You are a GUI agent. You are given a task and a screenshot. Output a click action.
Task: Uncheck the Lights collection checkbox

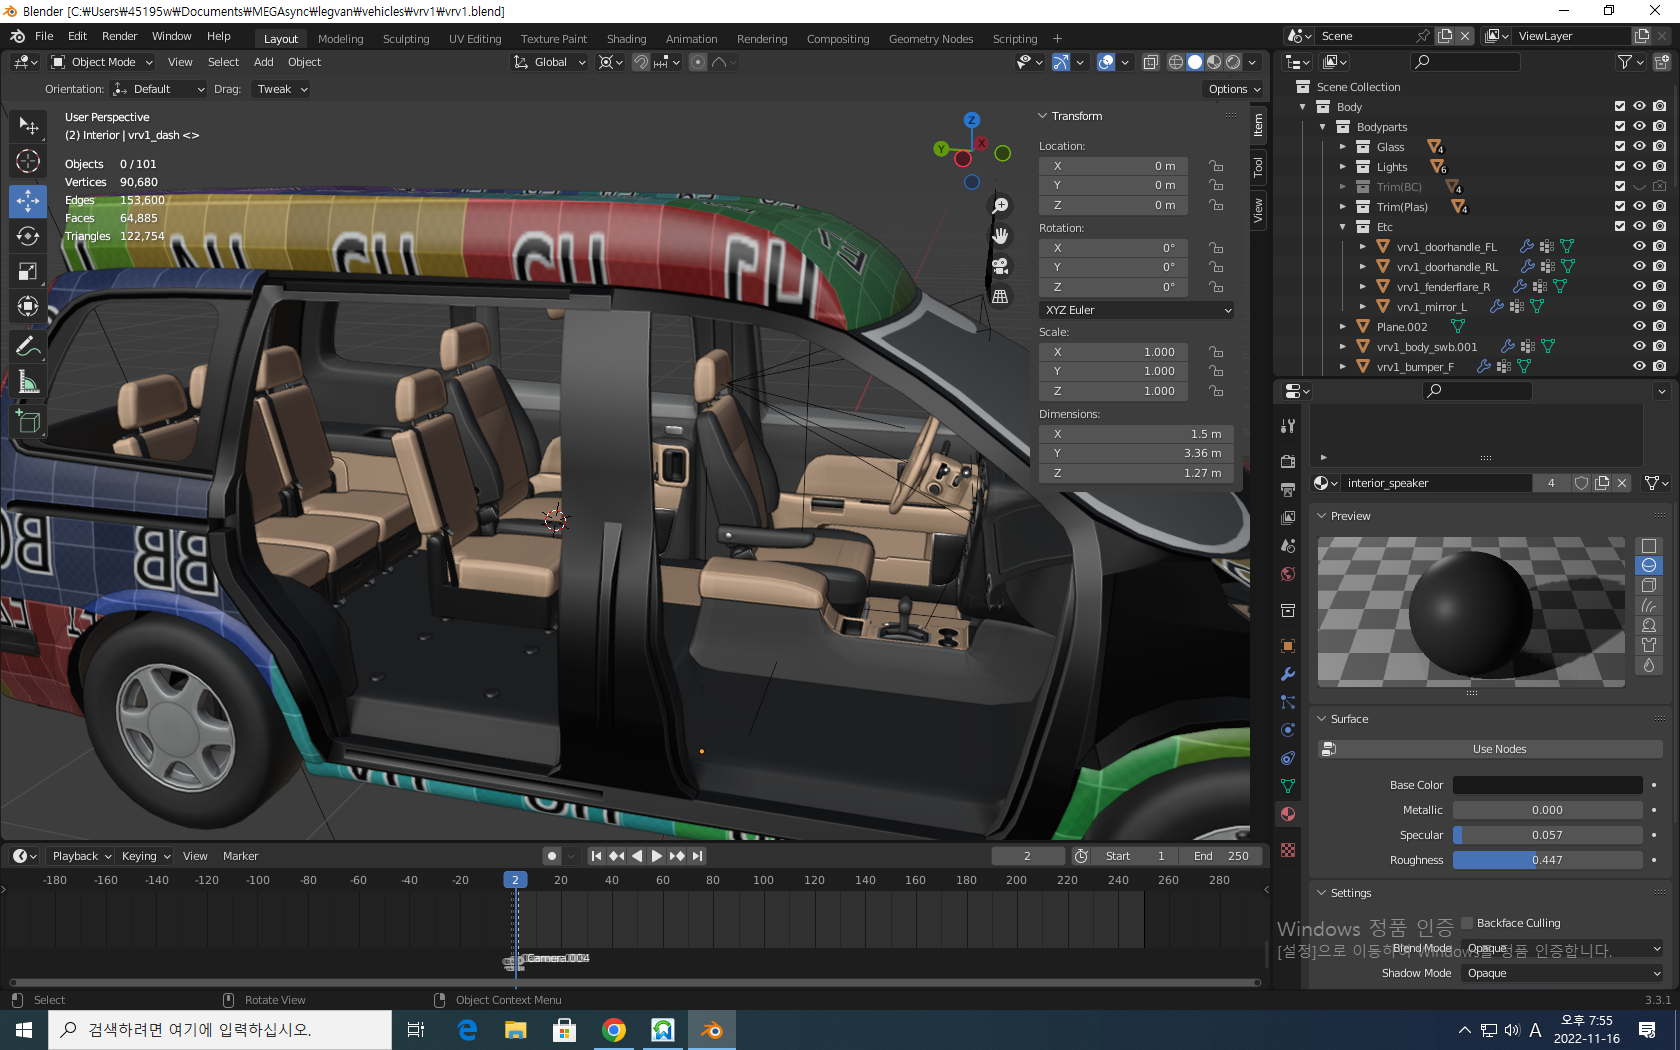(x=1620, y=167)
